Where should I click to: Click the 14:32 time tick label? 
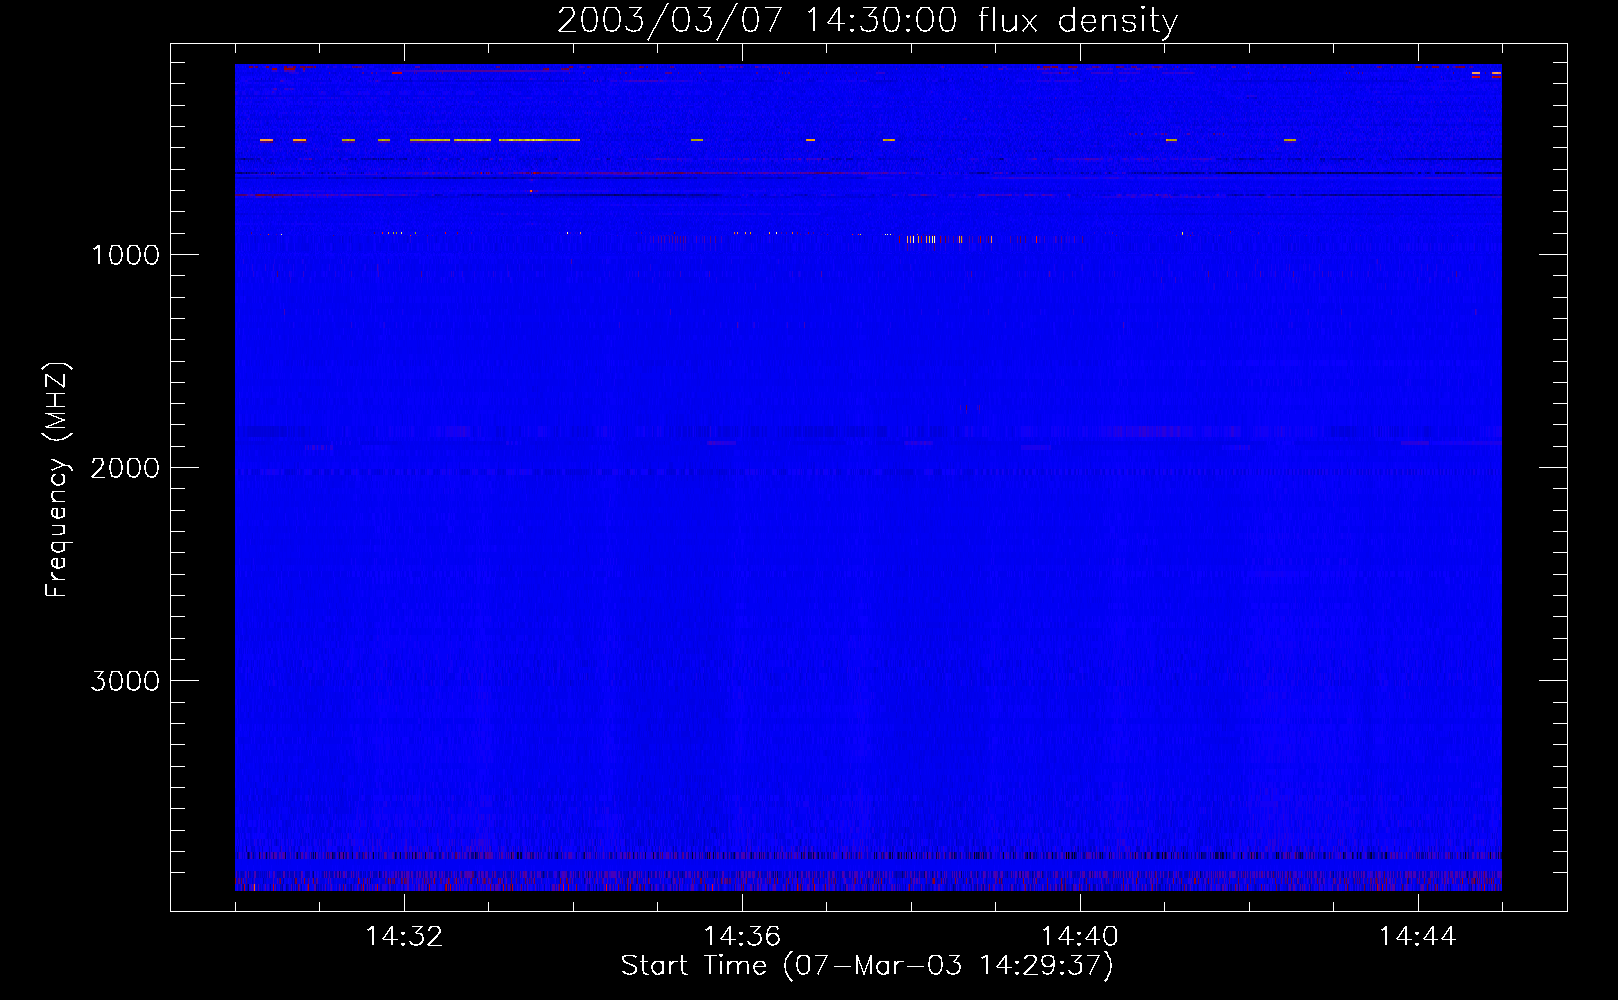(x=404, y=937)
